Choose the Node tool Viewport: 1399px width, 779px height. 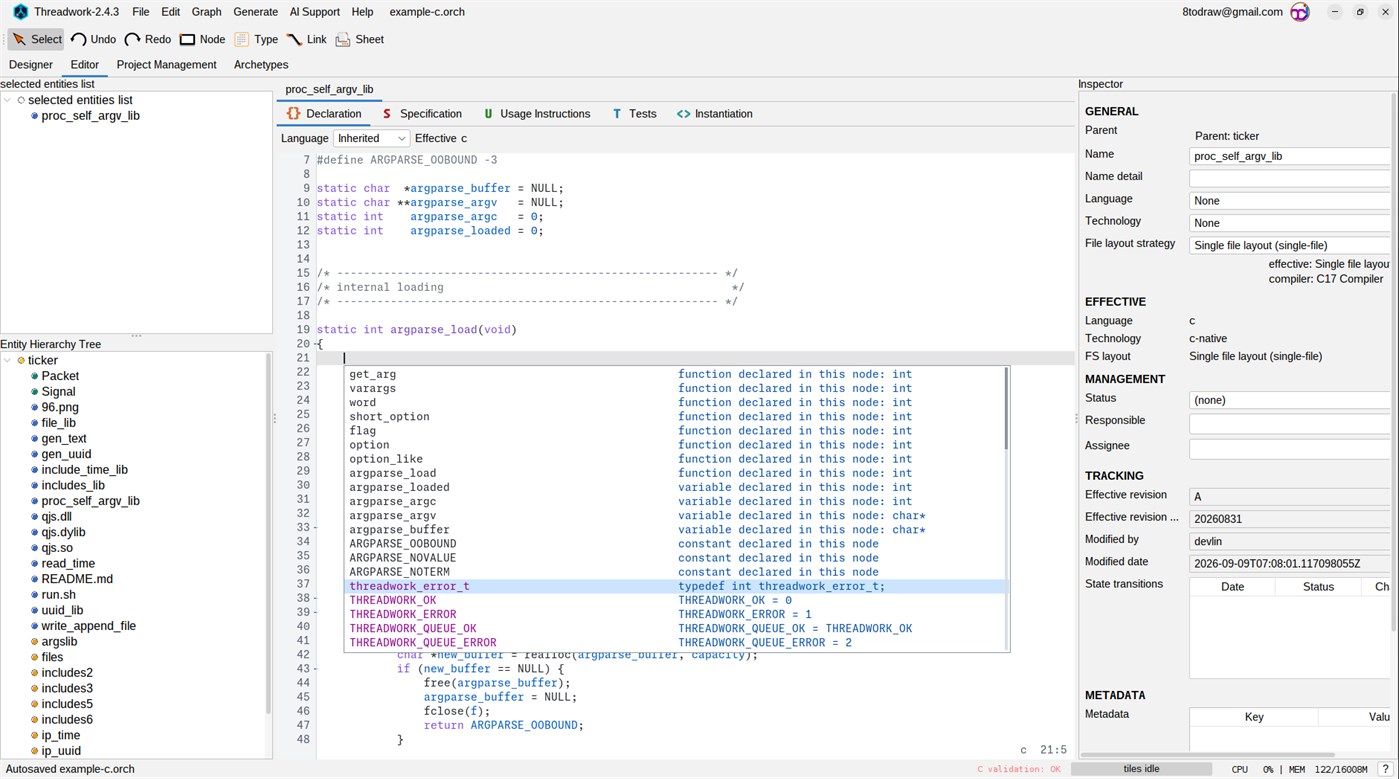202,39
